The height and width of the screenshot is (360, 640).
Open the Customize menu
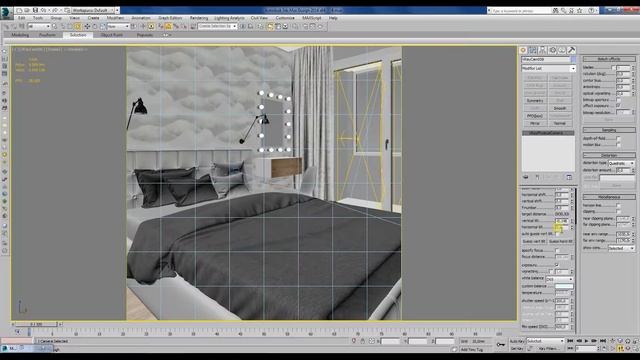(x=285, y=18)
